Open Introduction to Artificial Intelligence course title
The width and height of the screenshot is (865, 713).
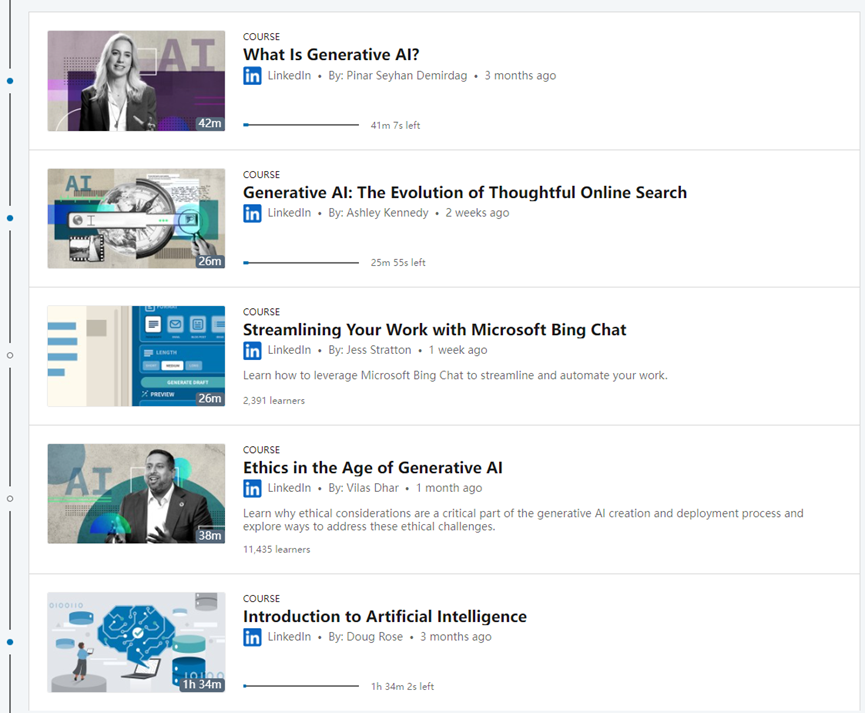point(385,616)
